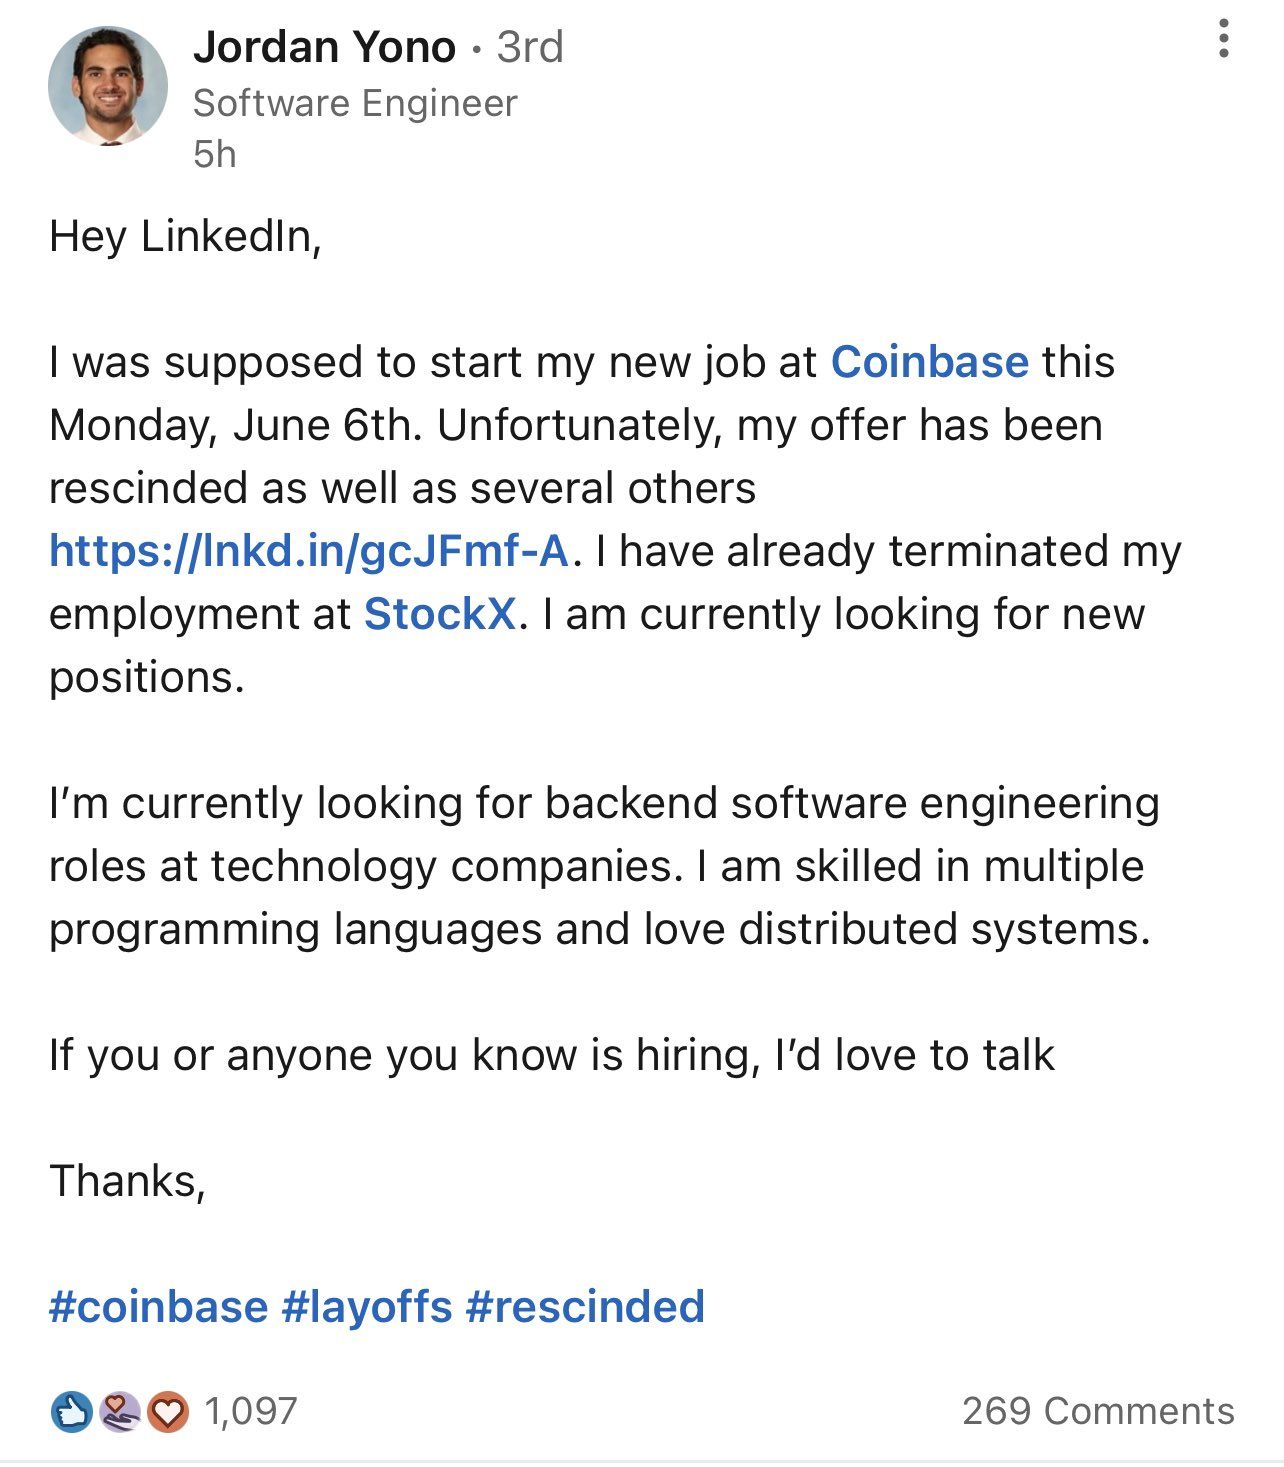Image resolution: width=1284 pixels, height=1467 pixels.
Task: Open the Coinbase company link
Action: tap(929, 362)
